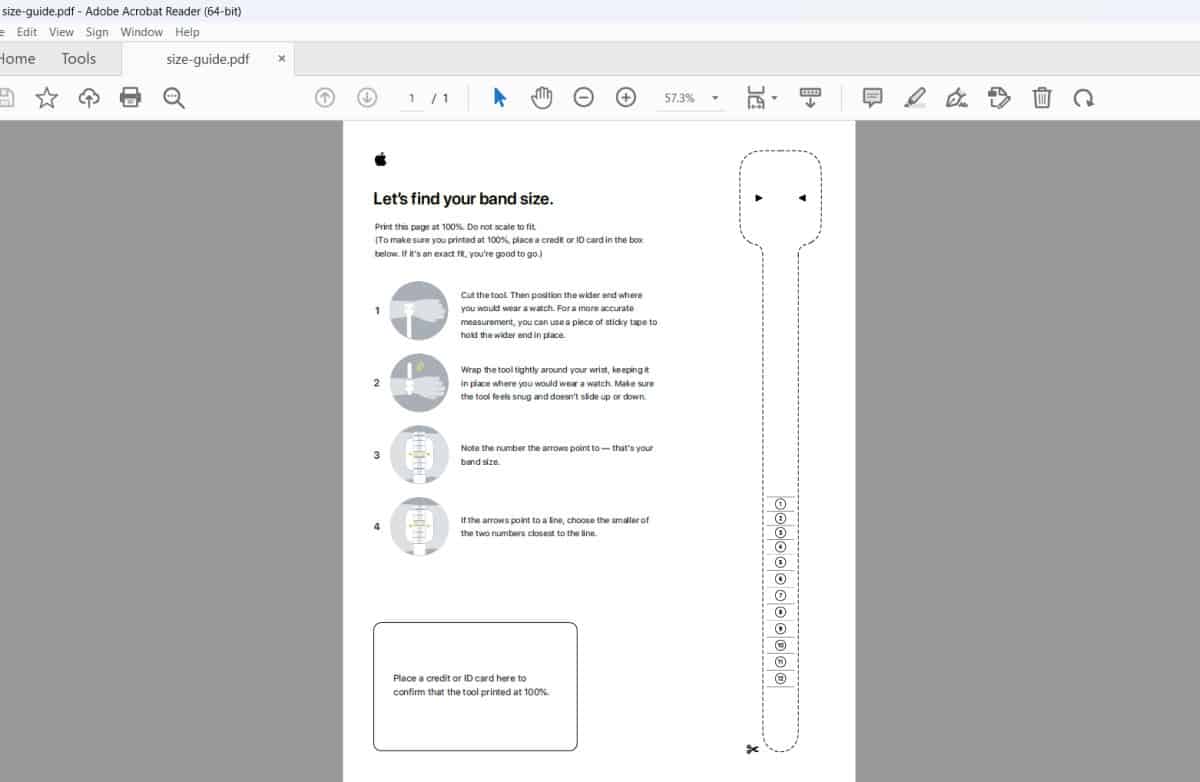
Task: Click the arrow Selection tool
Action: [500, 98]
